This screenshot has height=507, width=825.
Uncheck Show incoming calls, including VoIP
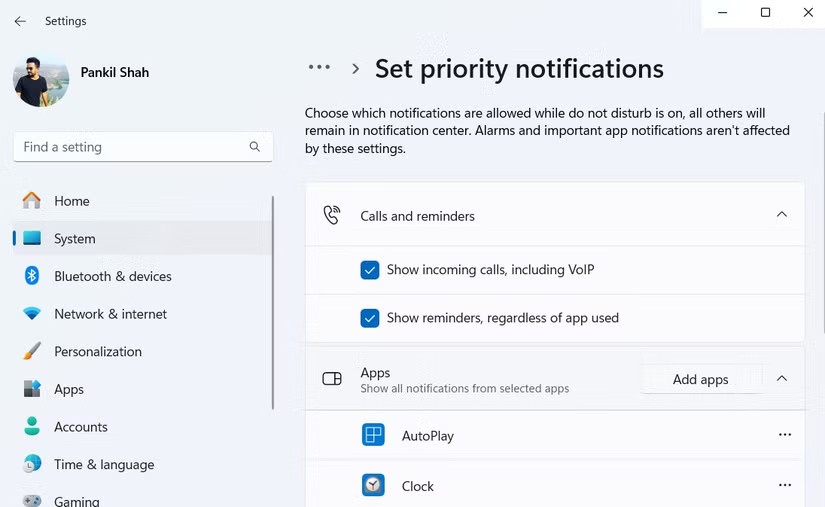(x=370, y=270)
